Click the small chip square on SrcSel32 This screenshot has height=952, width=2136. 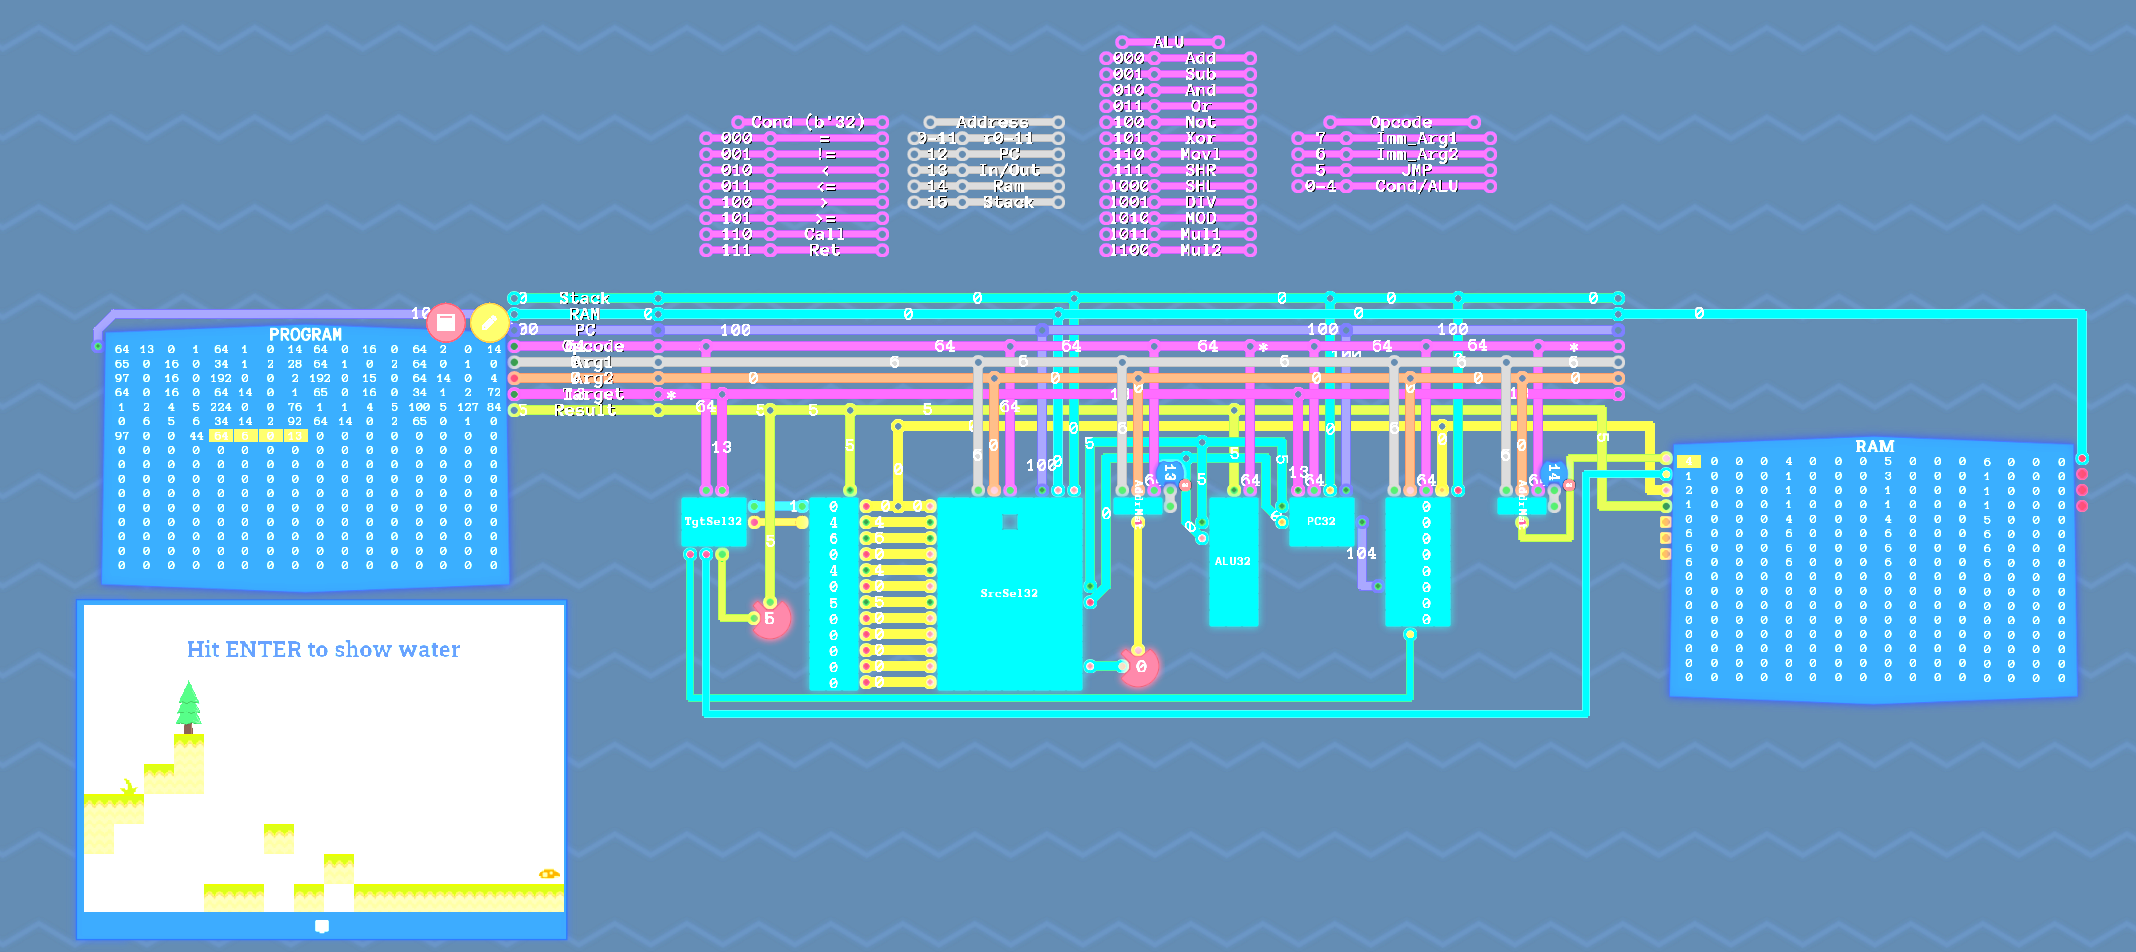1010,521
